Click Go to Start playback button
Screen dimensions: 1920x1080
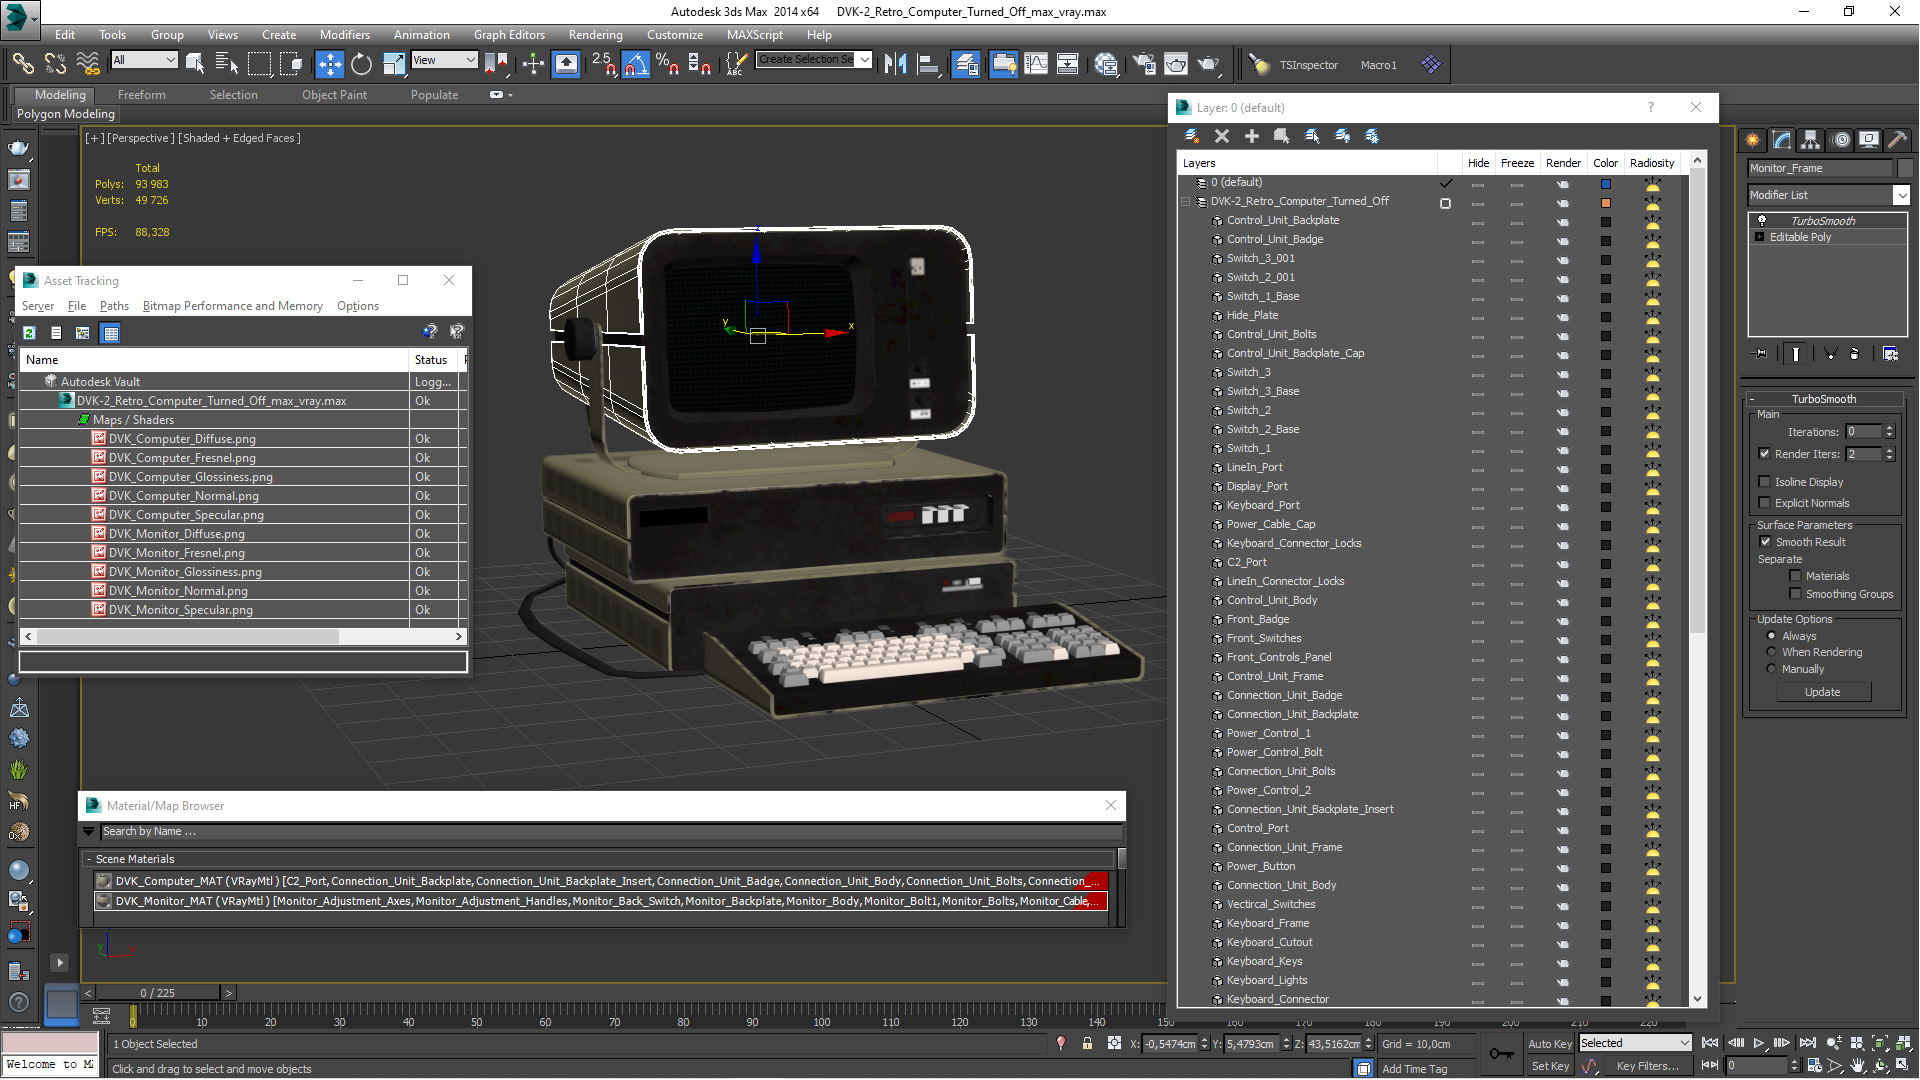pyautogui.click(x=1710, y=1043)
